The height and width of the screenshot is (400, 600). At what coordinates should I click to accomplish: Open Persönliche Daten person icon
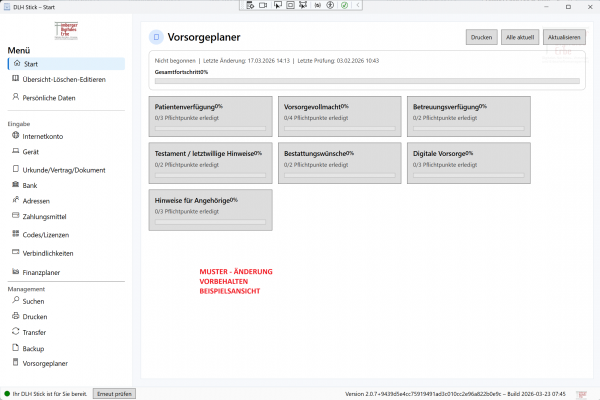pos(14,98)
